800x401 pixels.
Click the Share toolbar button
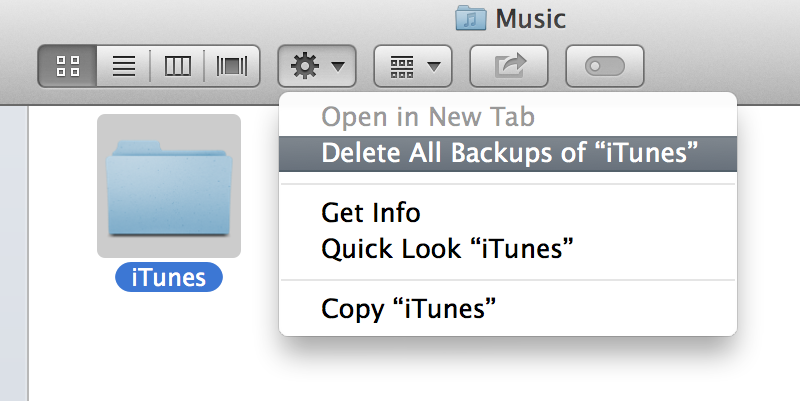coord(509,66)
